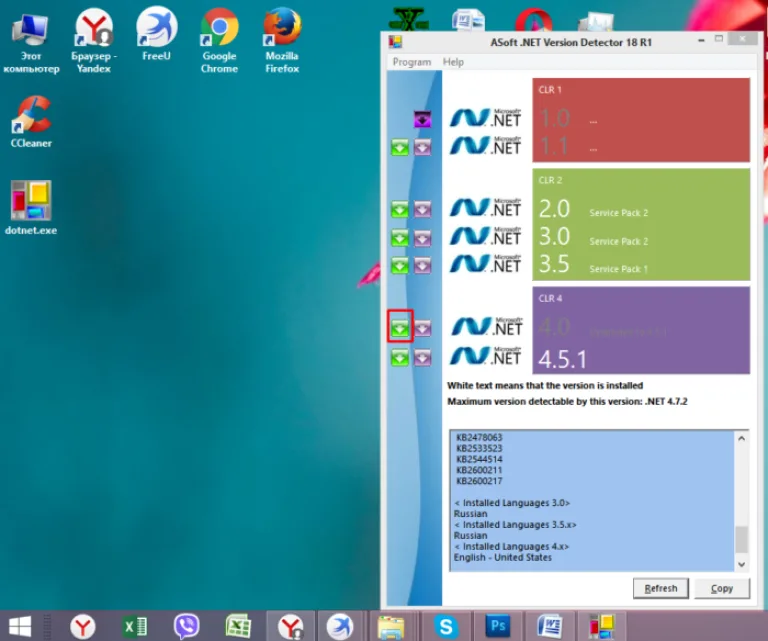Image resolution: width=768 pixels, height=641 pixels.
Task: Click the 'English - United States' line
Action: pos(503,557)
